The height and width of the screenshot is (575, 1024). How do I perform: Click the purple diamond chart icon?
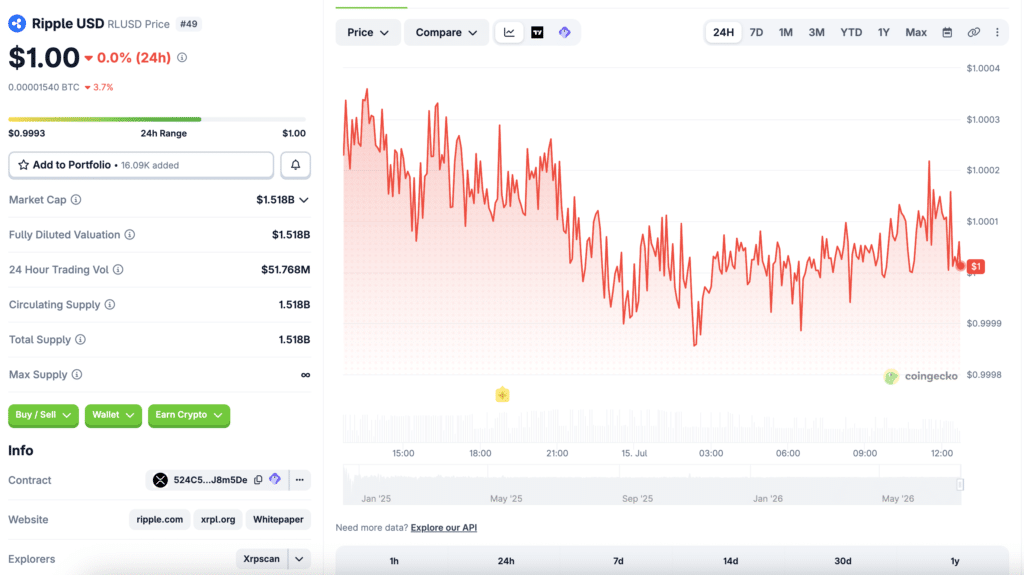[565, 32]
